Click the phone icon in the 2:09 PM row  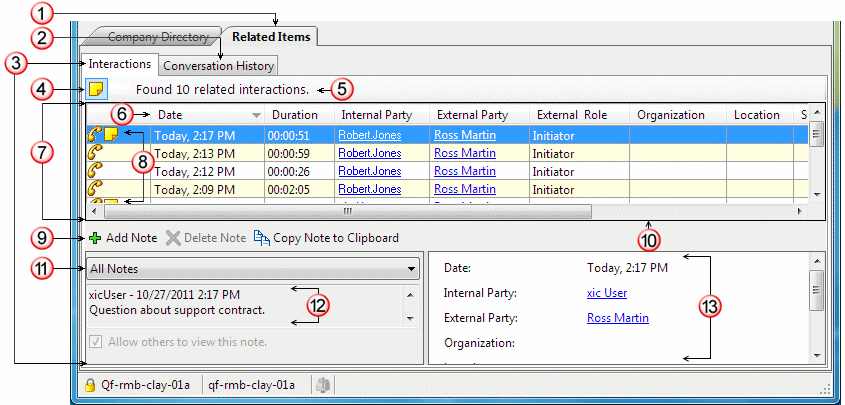[97, 189]
